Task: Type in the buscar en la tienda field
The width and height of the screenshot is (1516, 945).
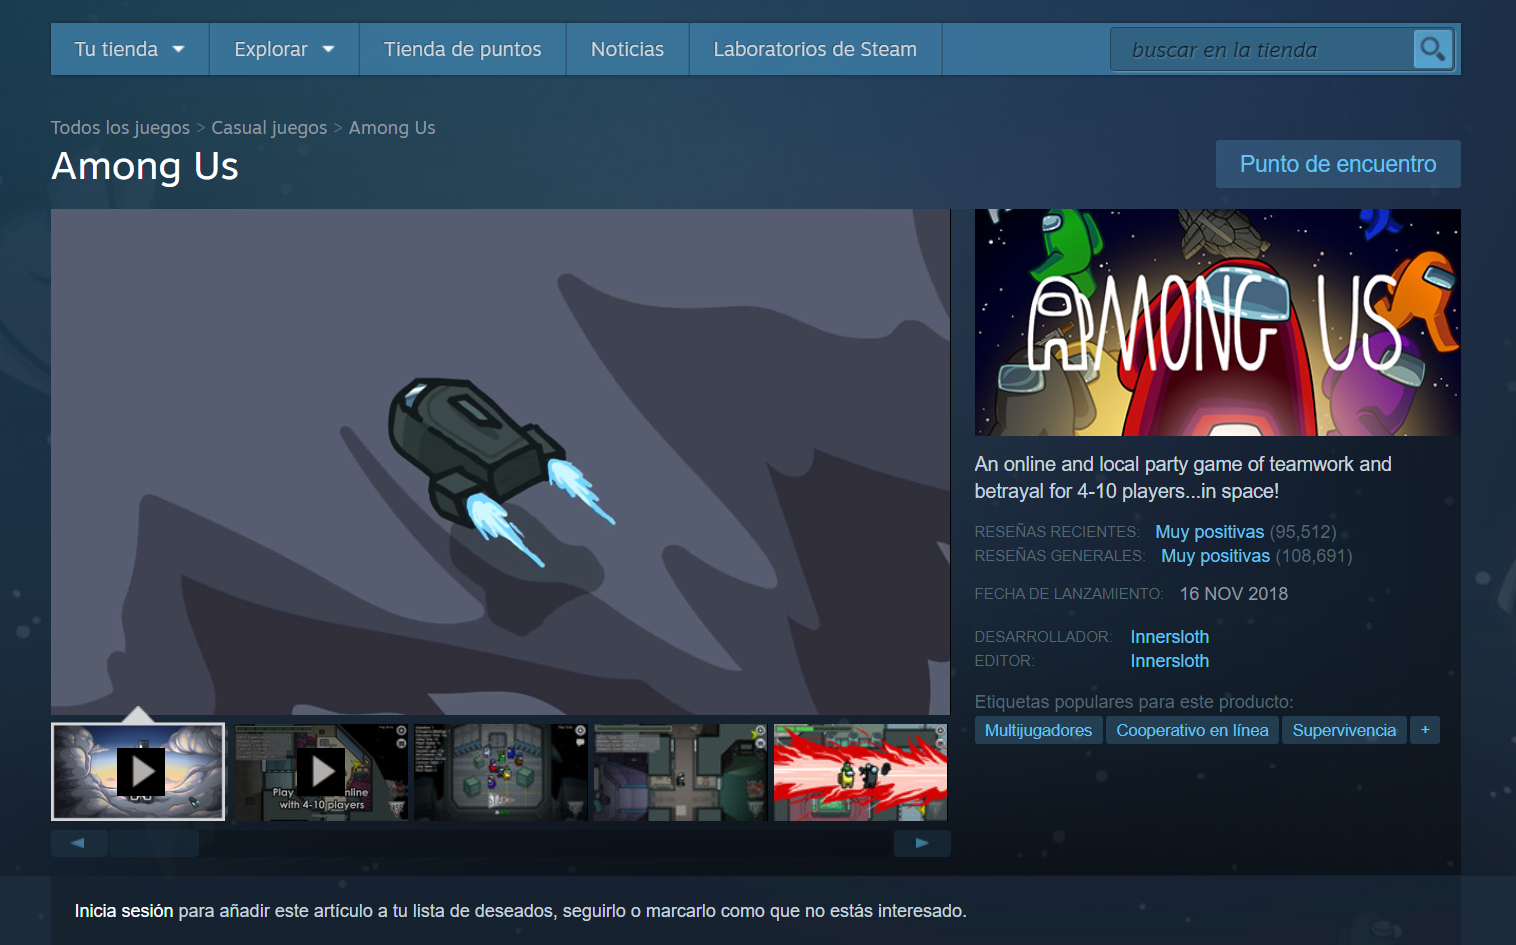Action: (x=1260, y=49)
